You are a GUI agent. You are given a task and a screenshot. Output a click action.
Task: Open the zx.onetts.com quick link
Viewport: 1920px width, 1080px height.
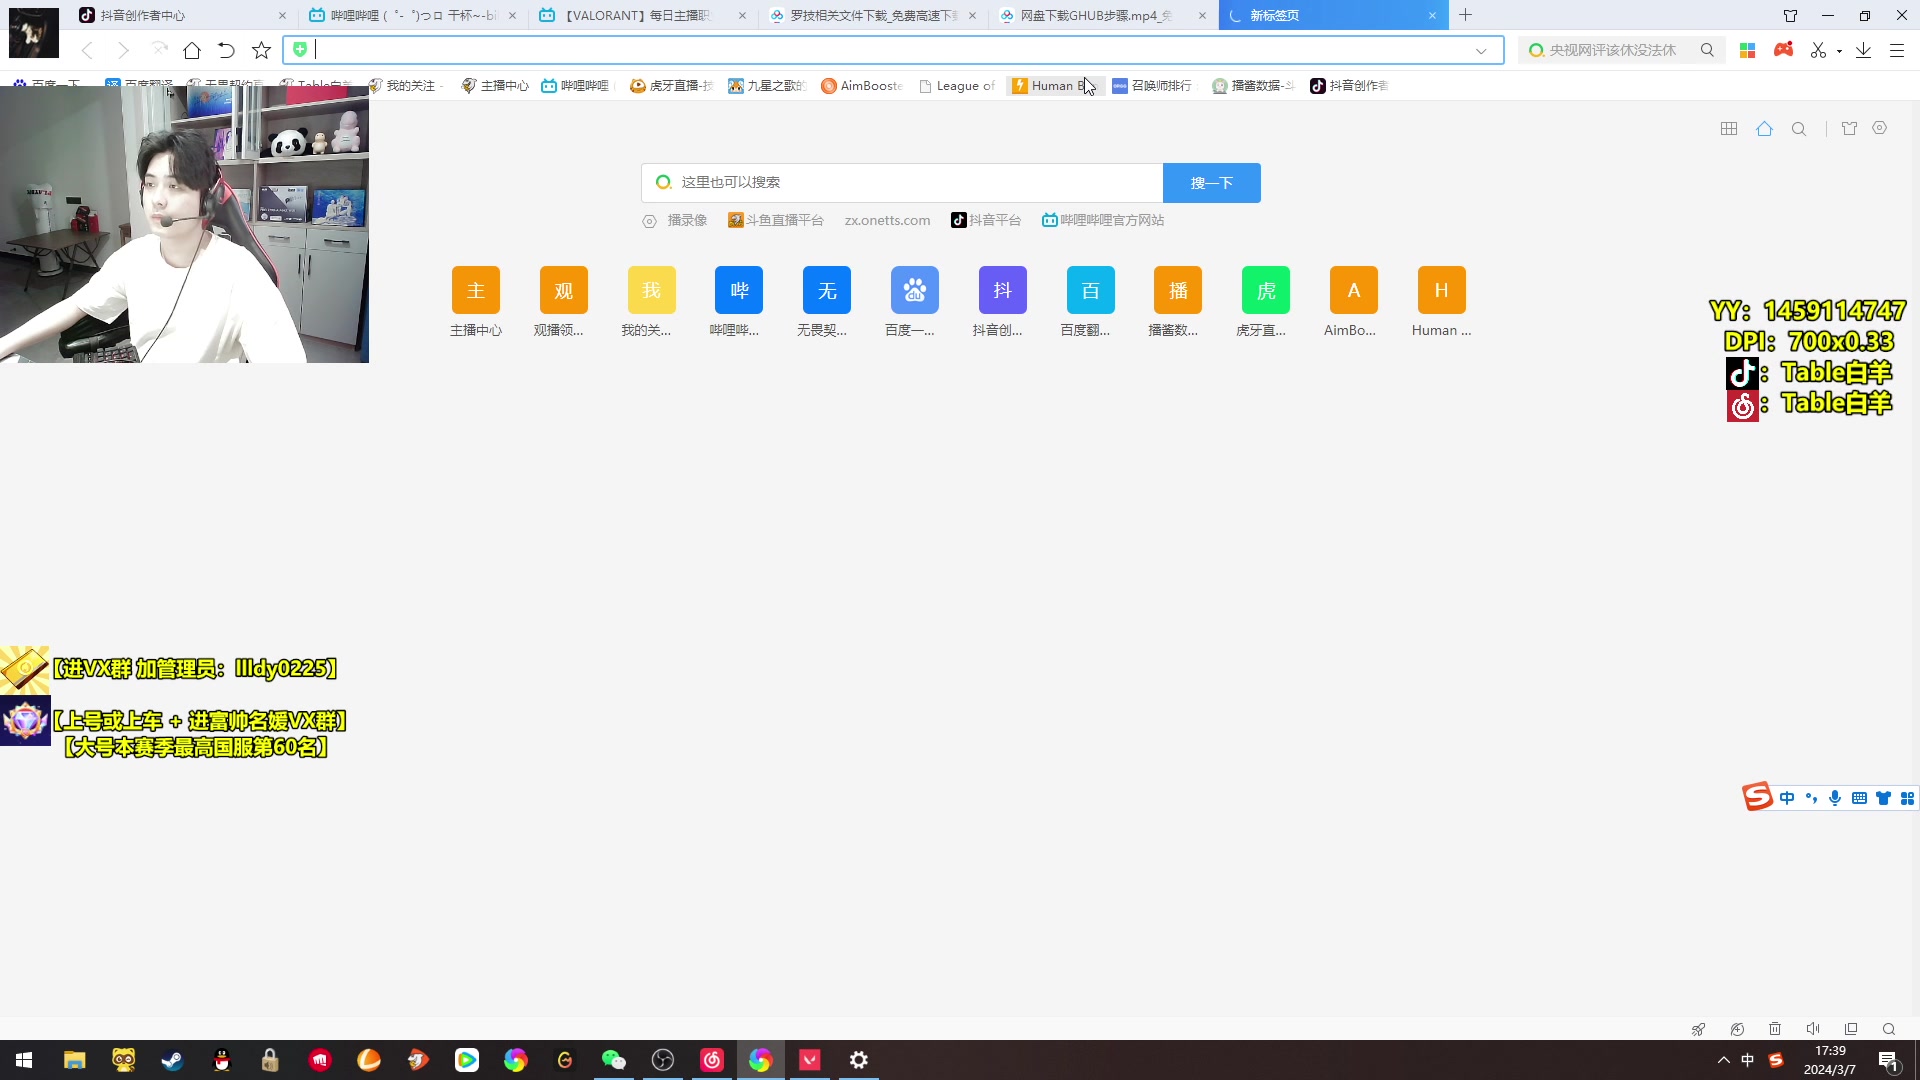point(887,220)
